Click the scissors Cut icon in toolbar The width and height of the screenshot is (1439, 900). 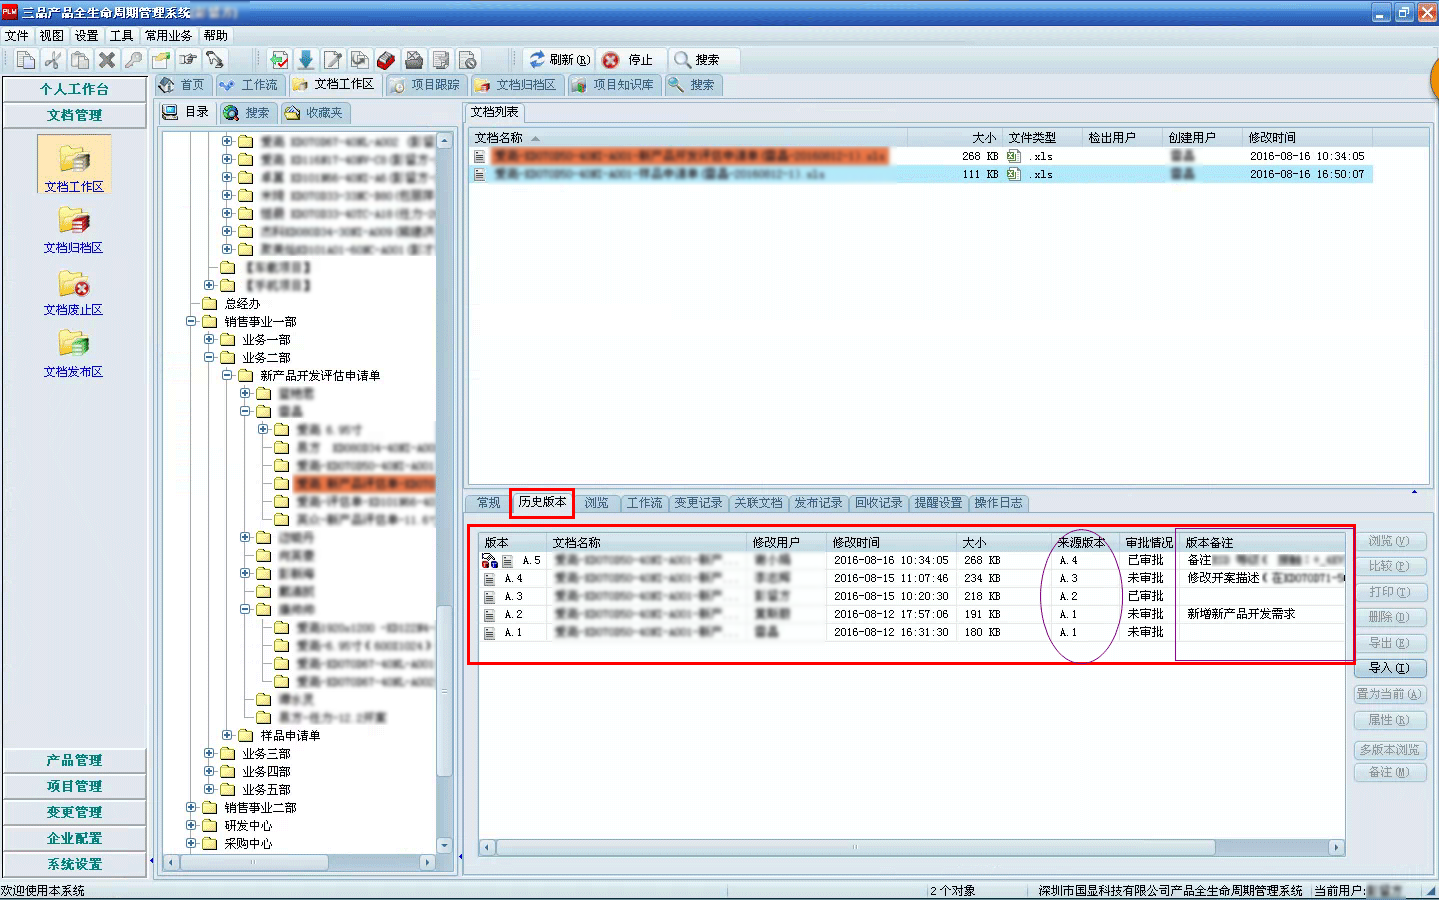coord(53,60)
